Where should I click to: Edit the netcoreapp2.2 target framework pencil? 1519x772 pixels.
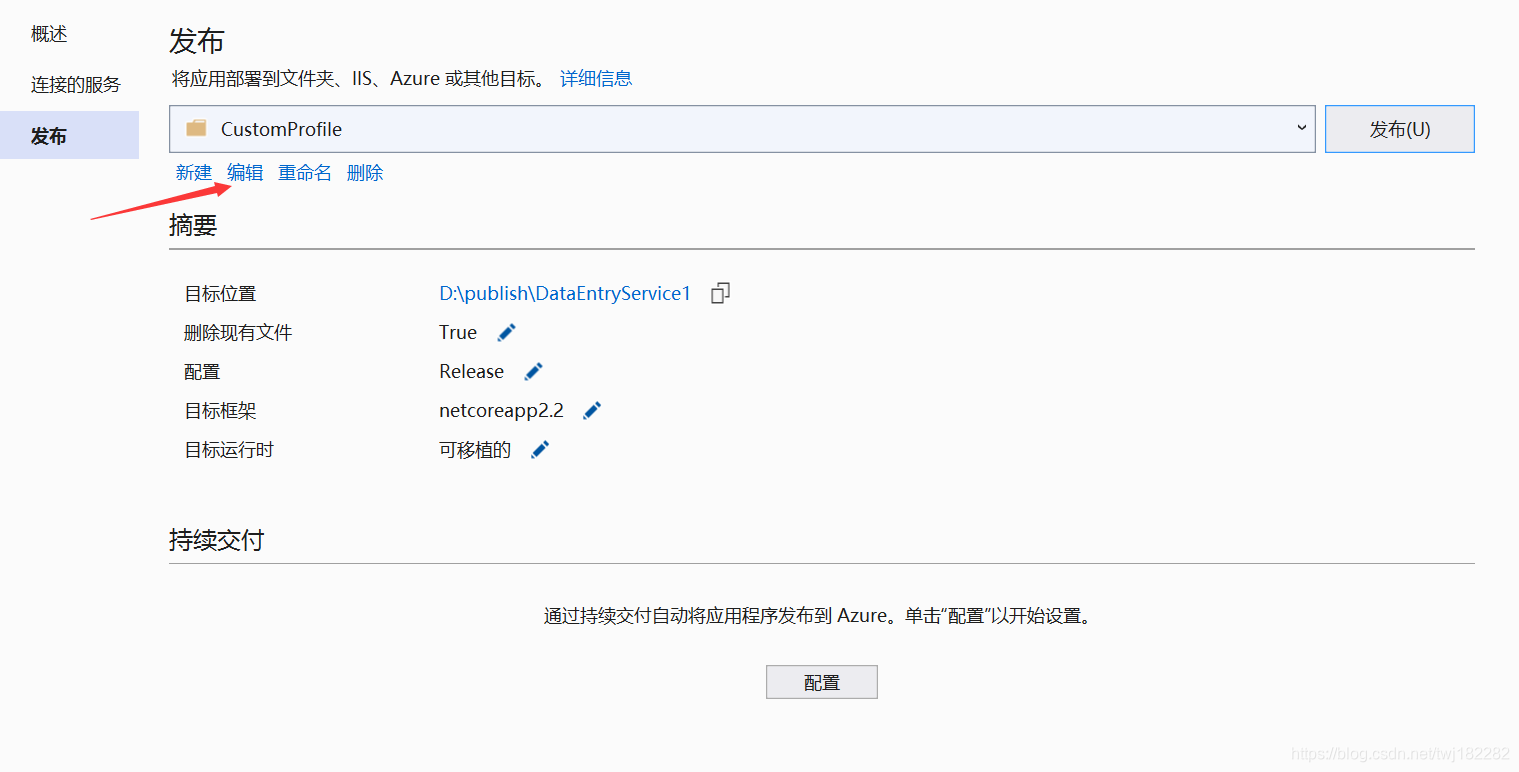[592, 410]
